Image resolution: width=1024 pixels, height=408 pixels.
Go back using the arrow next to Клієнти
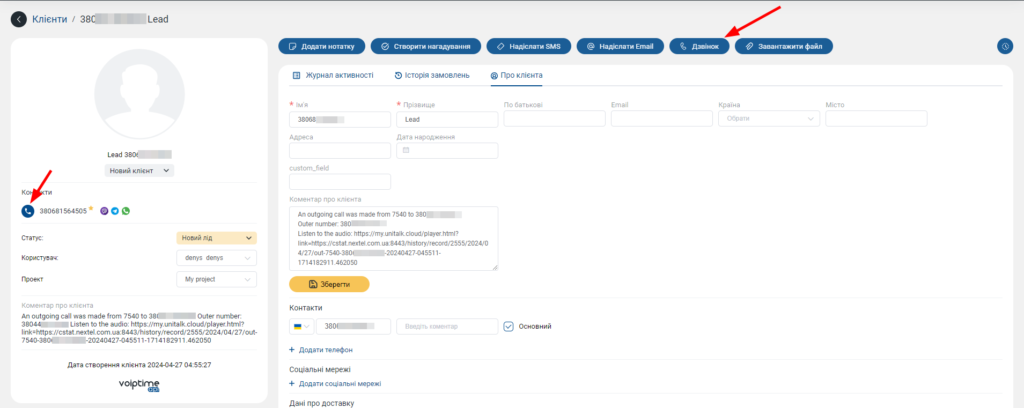17,19
